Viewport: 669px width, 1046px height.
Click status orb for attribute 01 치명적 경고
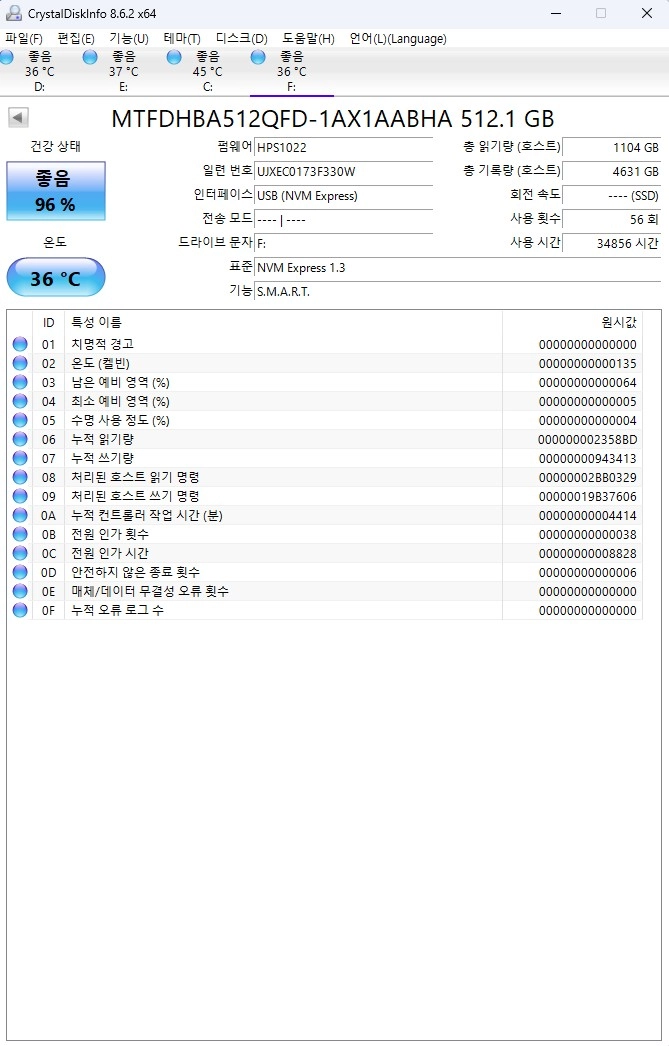coord(20,344)
